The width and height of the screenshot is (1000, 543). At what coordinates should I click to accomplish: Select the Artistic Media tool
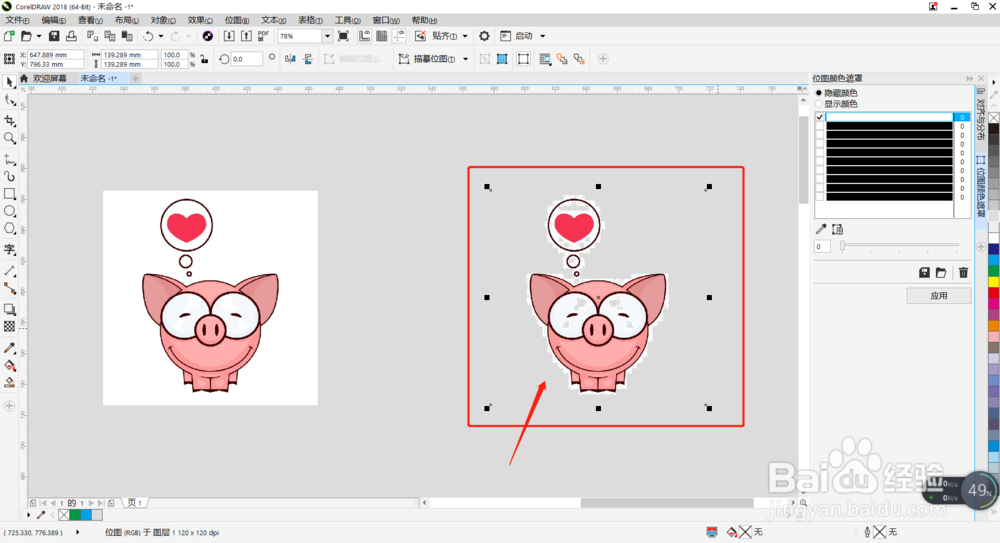pos(10,176)
